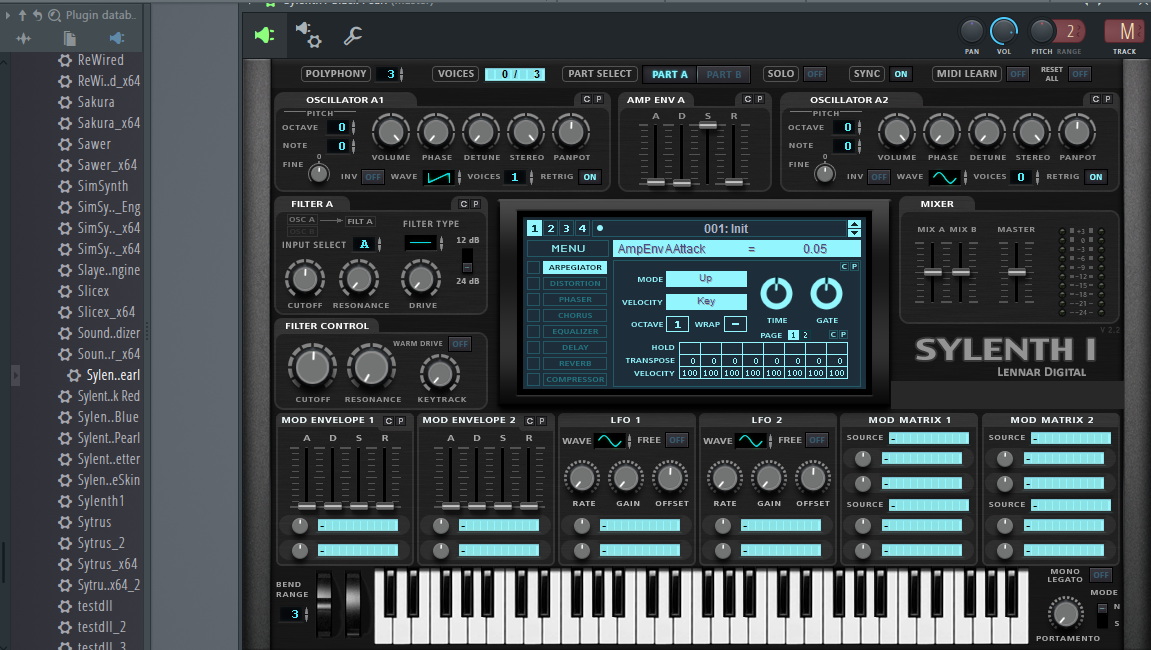Toggle LFO 1 FREE switch

[x=677, y=440]
